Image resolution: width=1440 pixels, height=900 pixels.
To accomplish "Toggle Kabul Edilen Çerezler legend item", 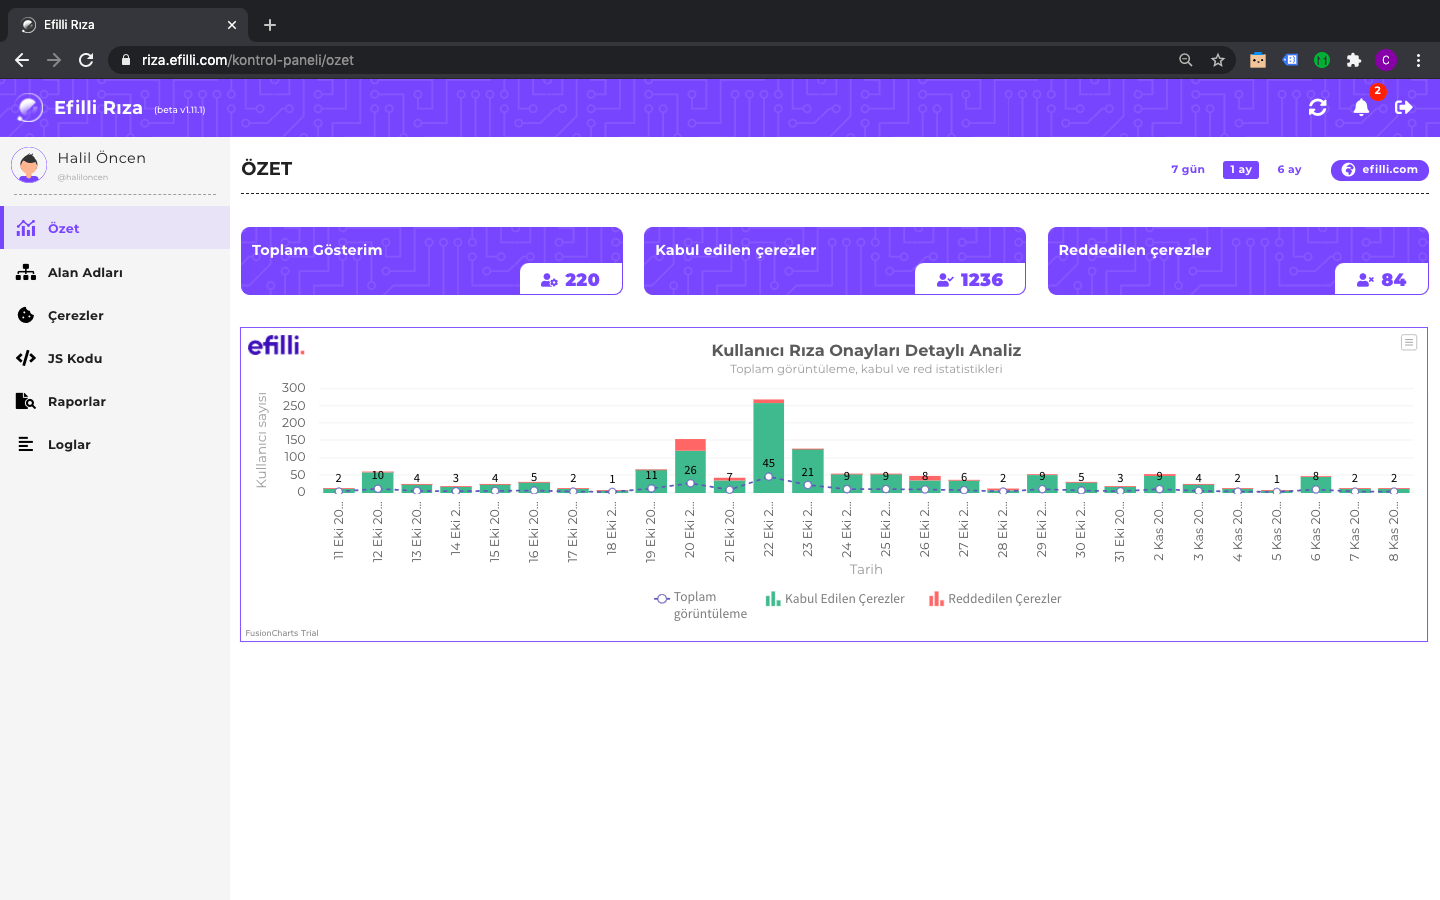I will tap(835, 599).
